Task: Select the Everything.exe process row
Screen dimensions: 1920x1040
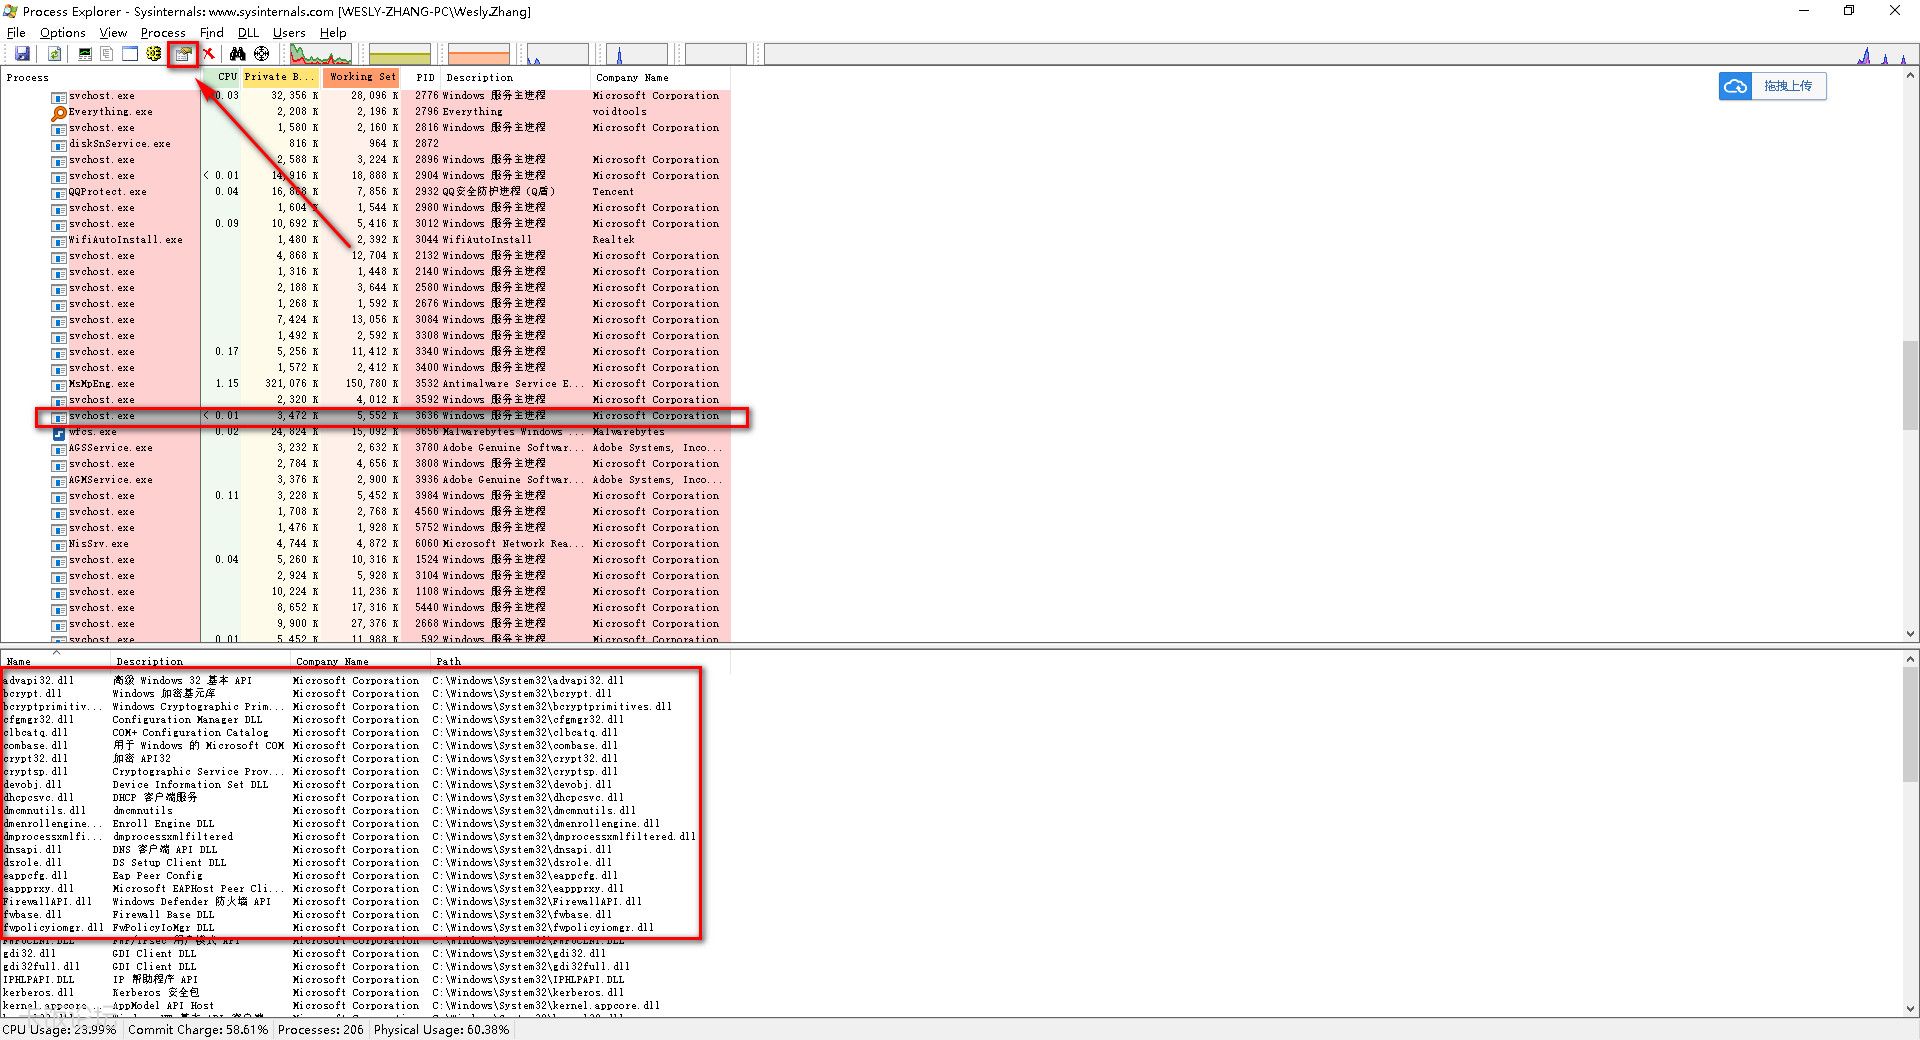Action: (110, 112)
